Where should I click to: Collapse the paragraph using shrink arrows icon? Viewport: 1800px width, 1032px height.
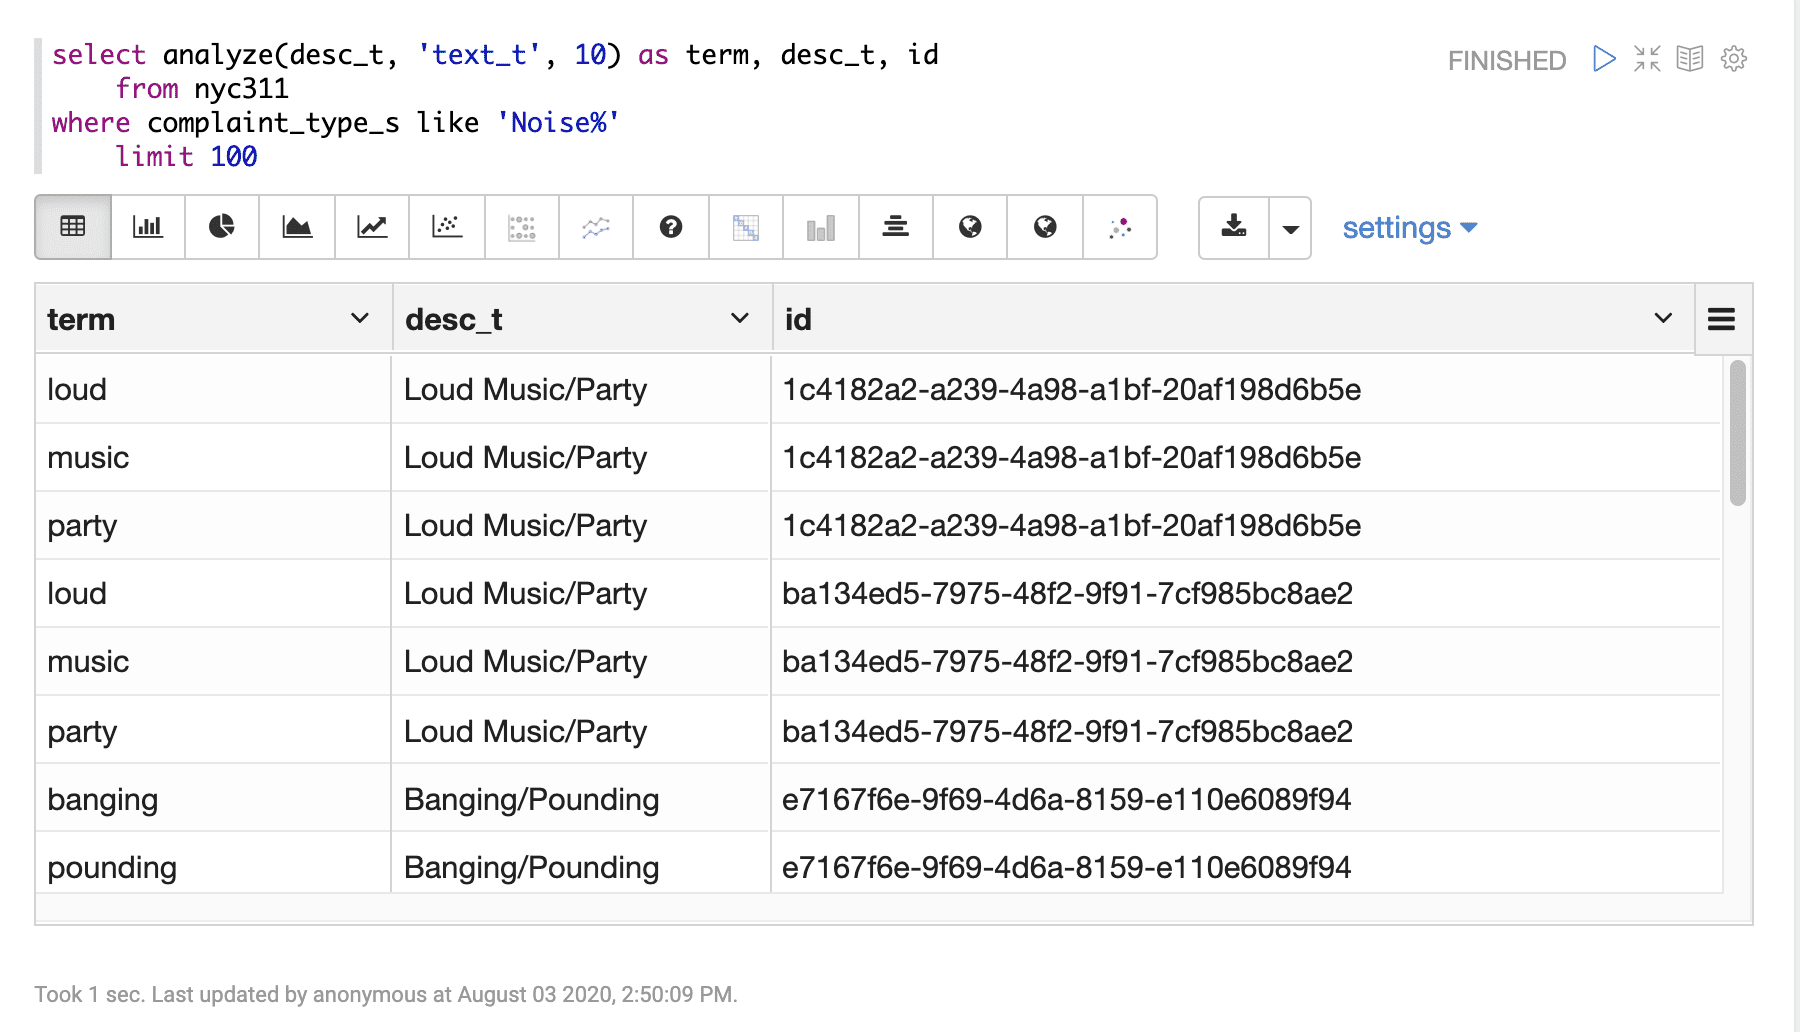pyautogui.click(x=1646, y=59)
